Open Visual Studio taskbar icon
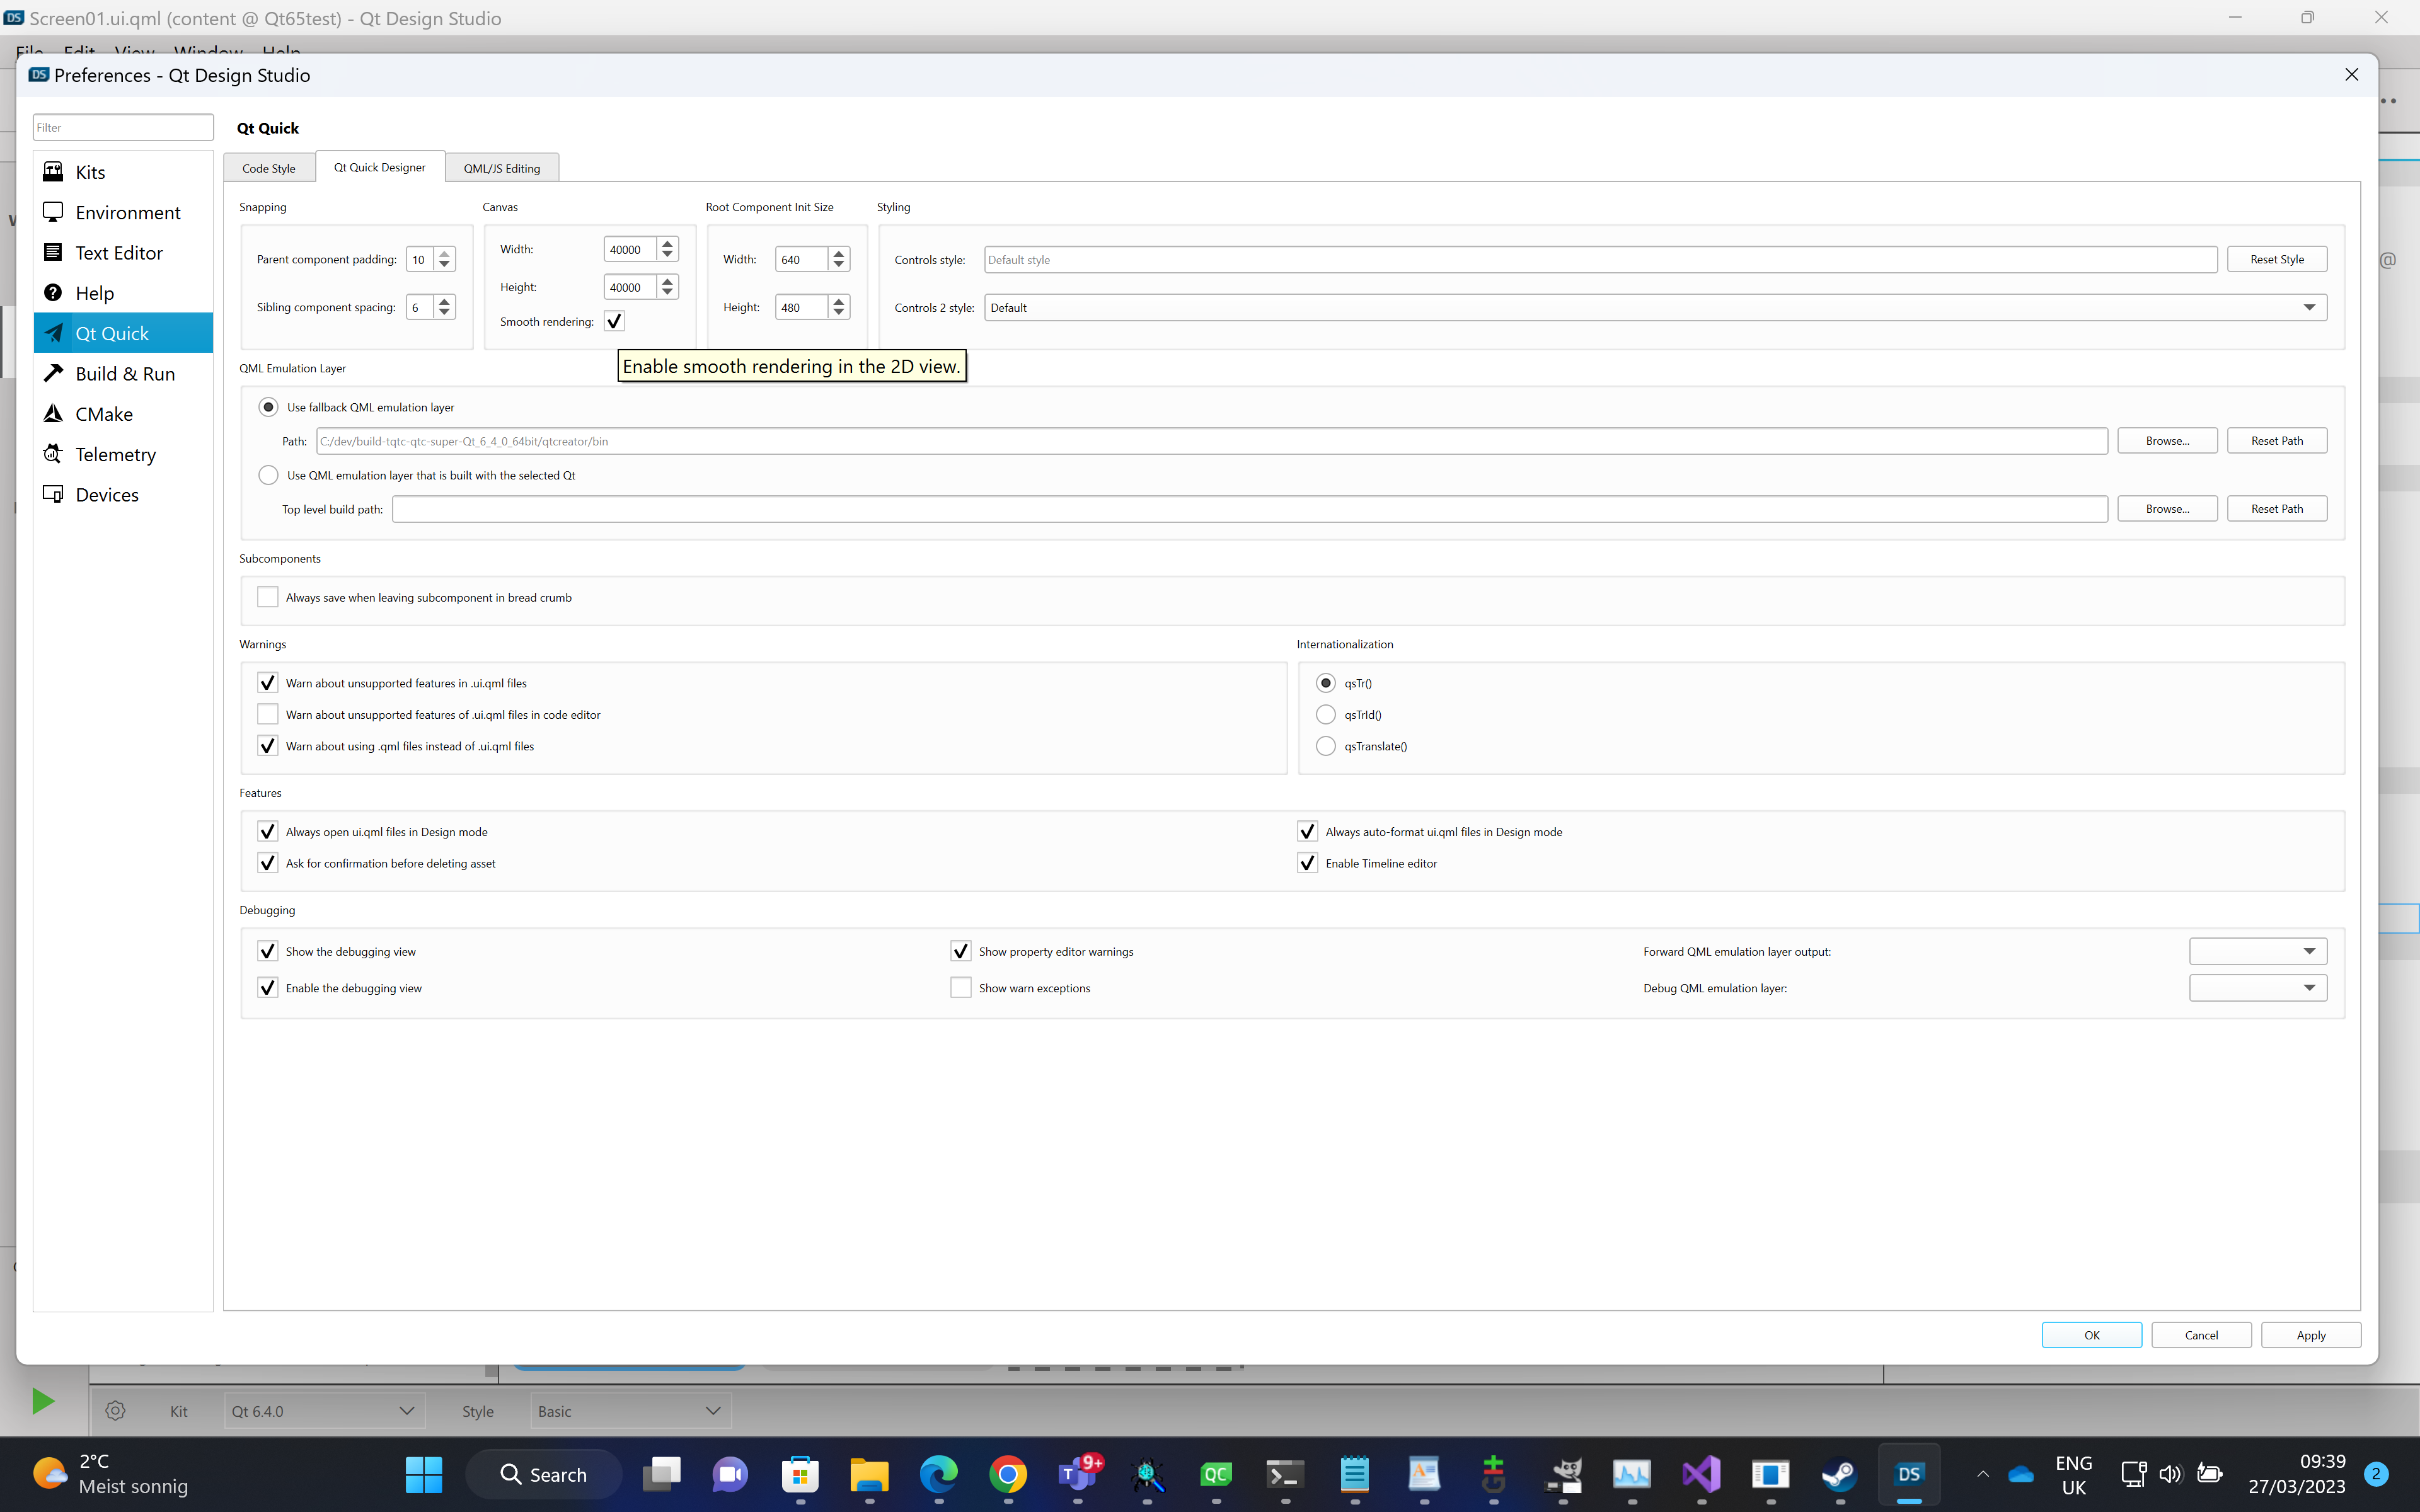The width and height of the screenshot is (2420, 1512). coord(1701,1474)
